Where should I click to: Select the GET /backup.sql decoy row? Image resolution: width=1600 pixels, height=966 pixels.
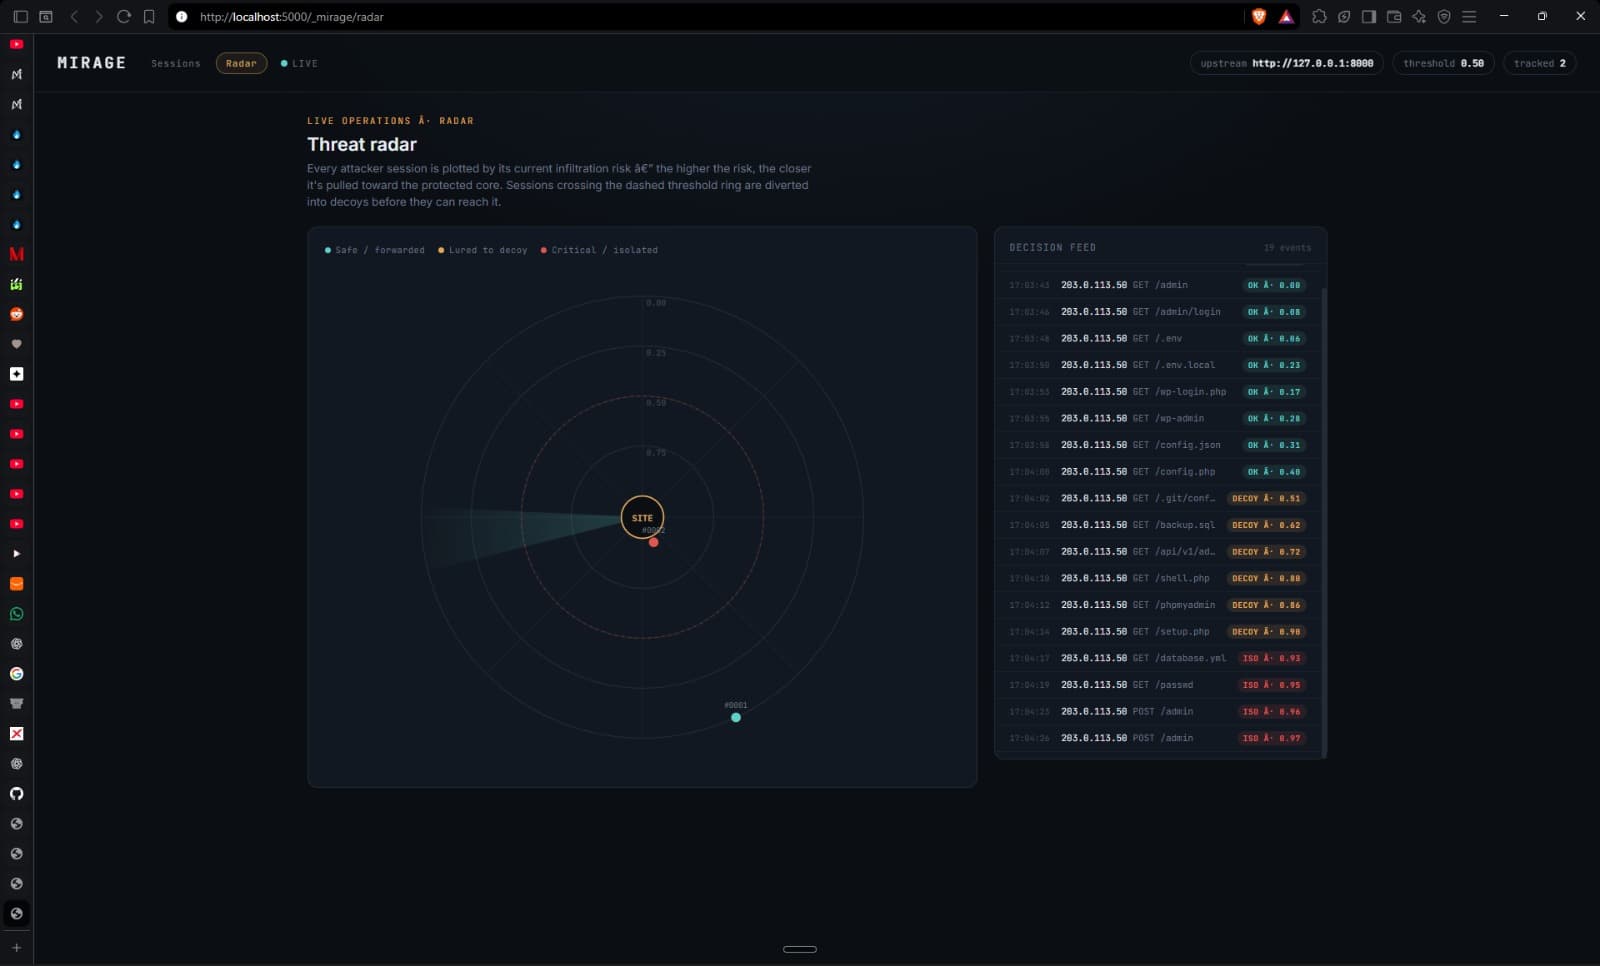pos(1158,525)
